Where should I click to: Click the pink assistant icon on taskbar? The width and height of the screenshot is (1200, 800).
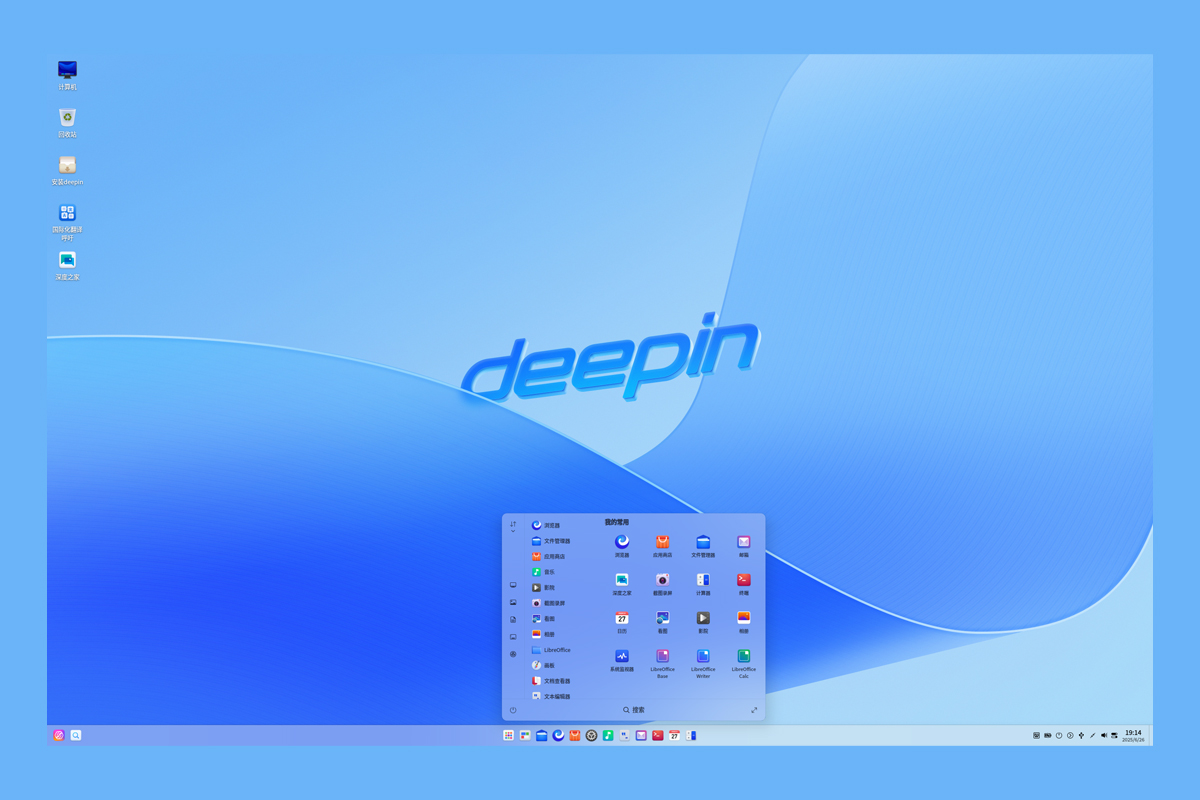59,735
